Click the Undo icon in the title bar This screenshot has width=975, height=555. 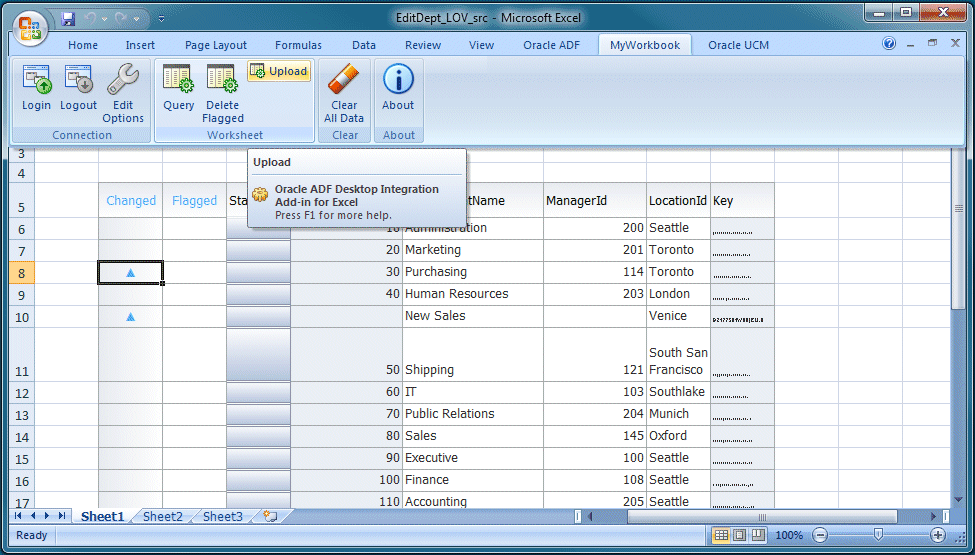click(x=91, y=19)
